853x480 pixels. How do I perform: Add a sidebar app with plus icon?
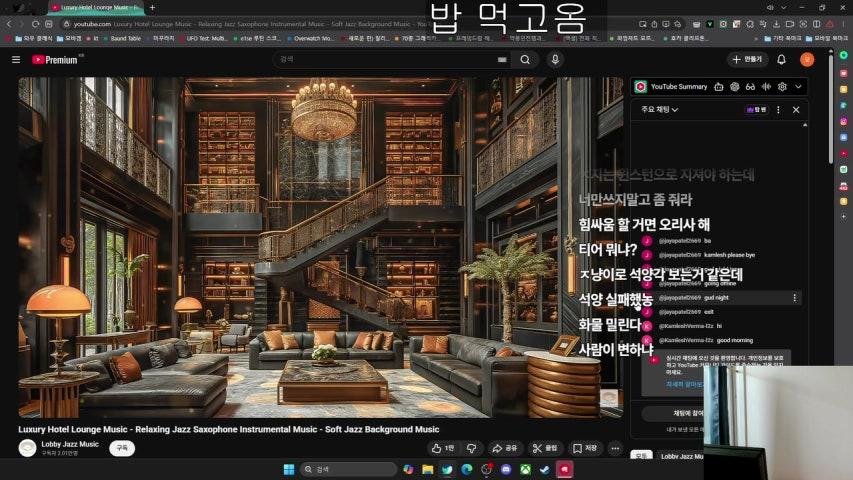843,216
